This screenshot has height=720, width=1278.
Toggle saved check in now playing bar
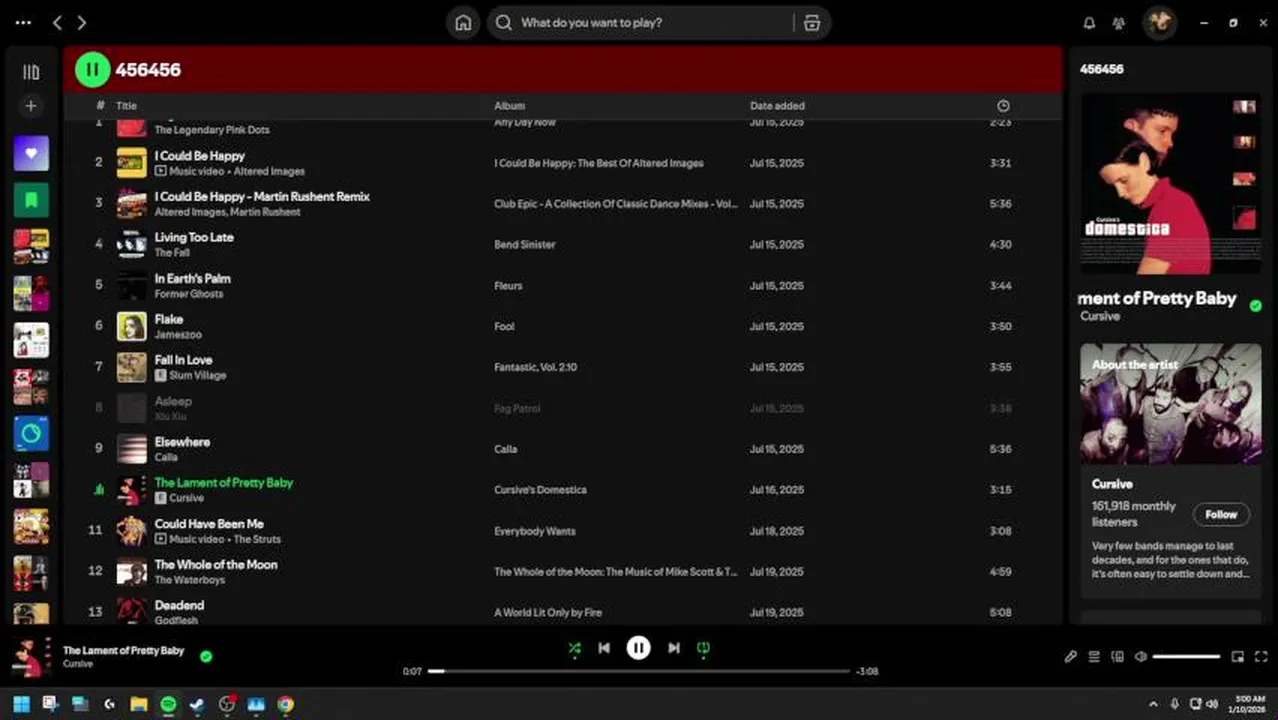[x=206, y=657]
